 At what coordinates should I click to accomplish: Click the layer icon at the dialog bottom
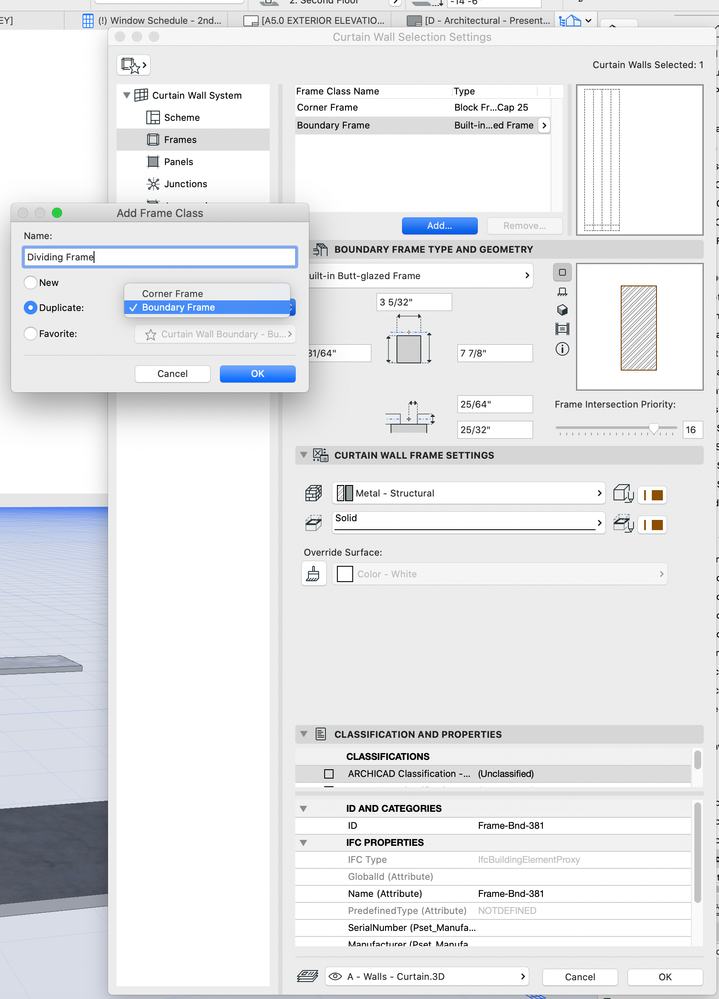tap(308, 977)
